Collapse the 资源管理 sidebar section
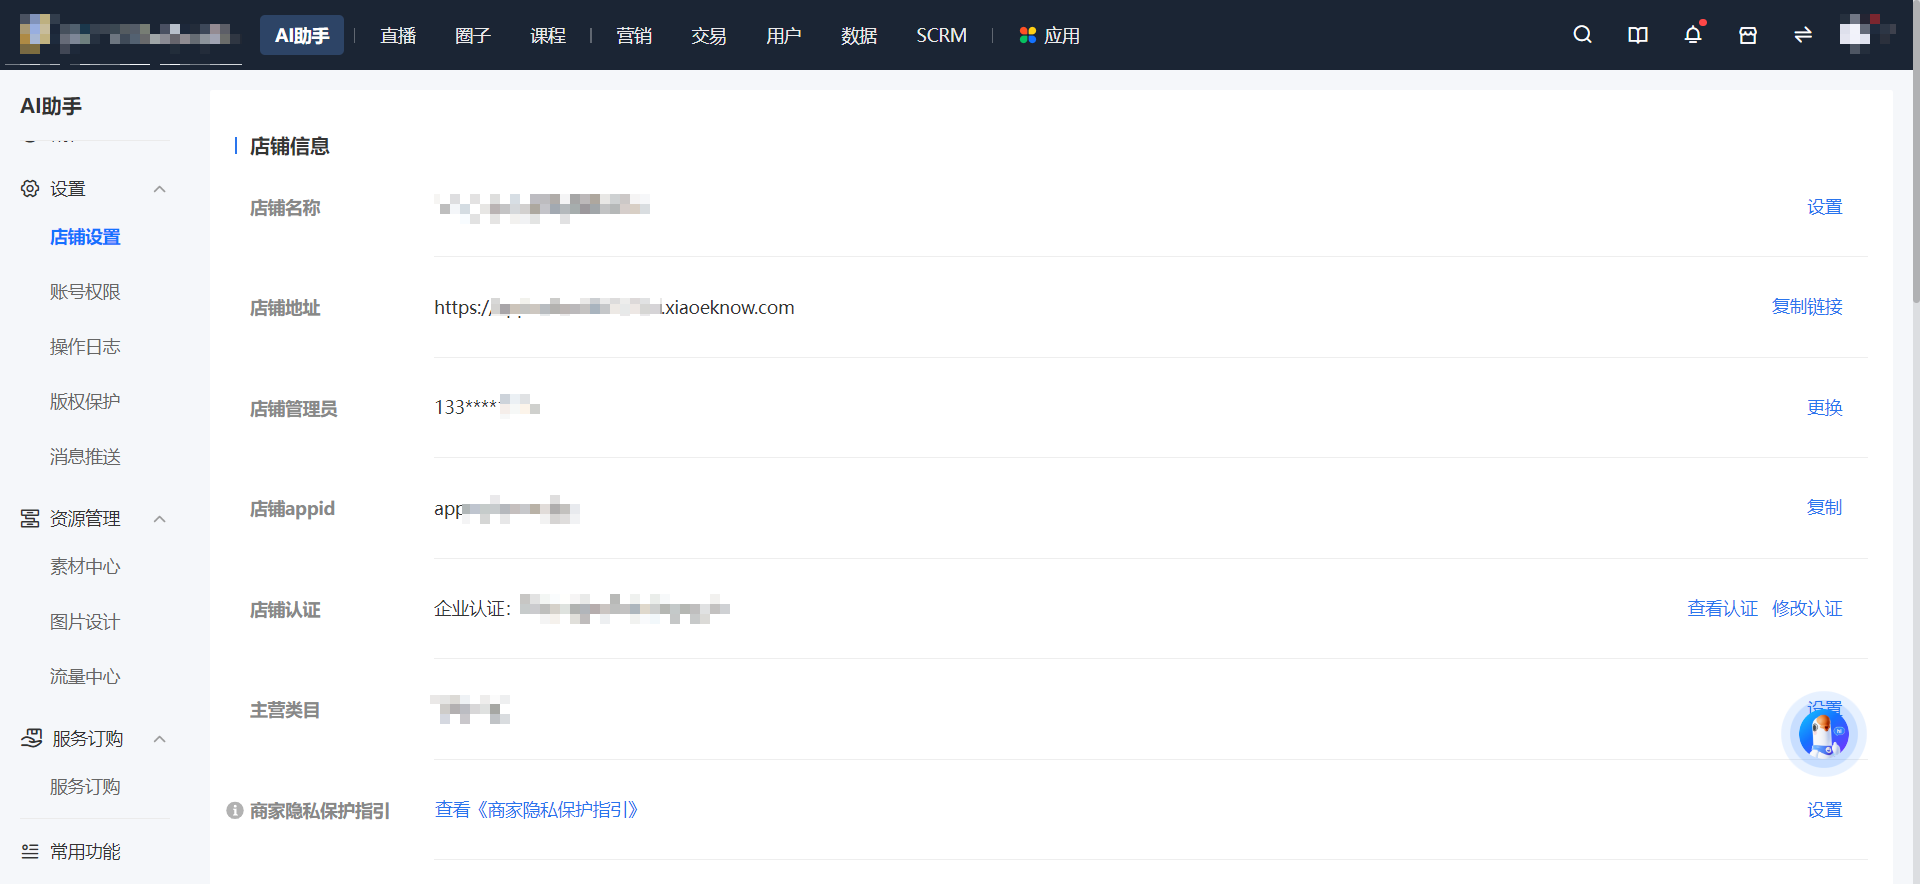The image size is (1920, 884). click(159, 519)
